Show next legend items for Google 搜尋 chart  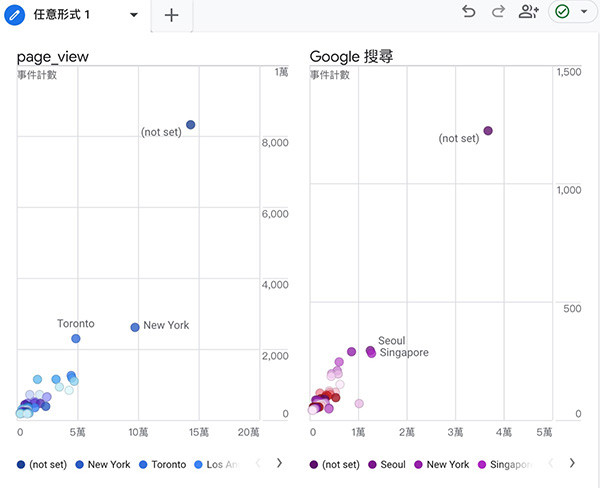click(572, 463)
